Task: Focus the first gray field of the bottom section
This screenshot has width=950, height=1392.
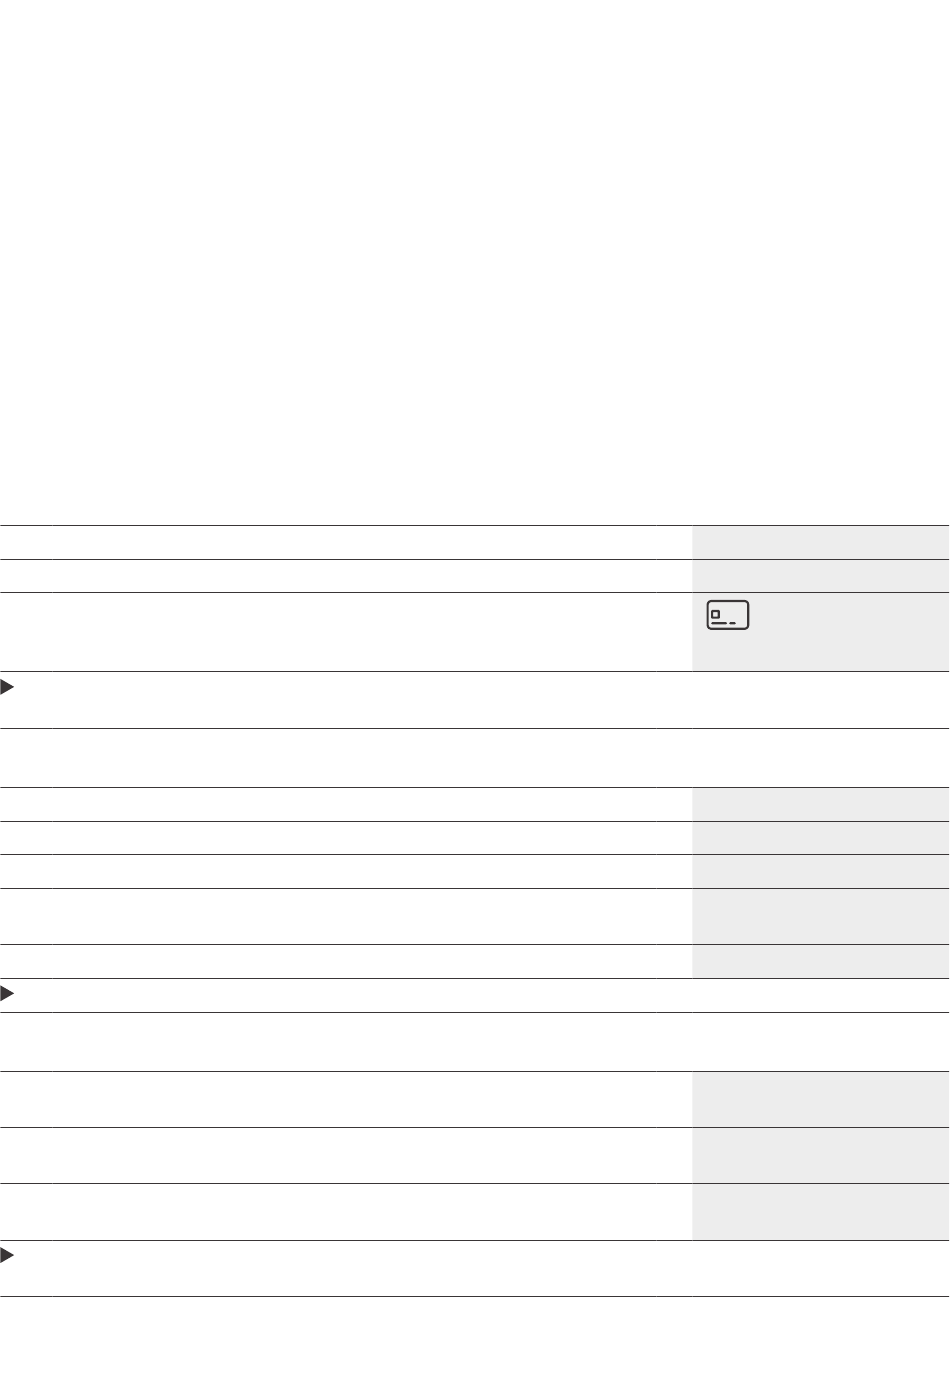Action: point(820,1099)
